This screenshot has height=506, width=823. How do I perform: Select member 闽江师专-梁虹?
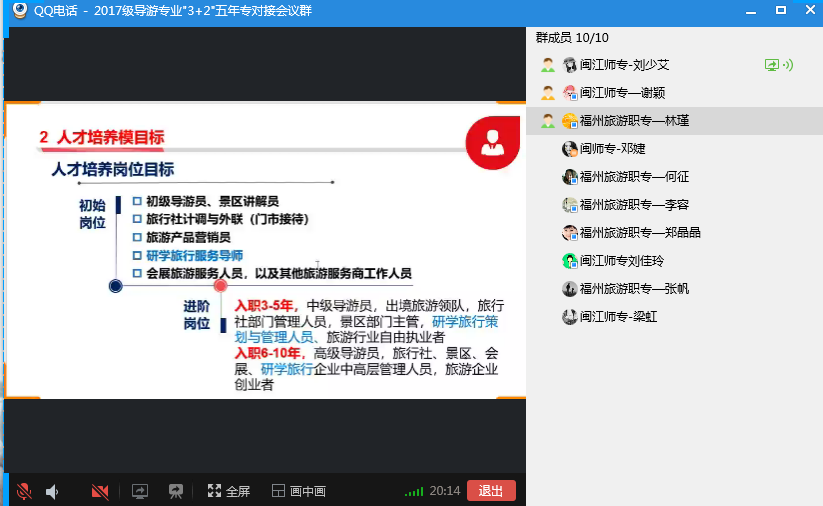(674, 317)
